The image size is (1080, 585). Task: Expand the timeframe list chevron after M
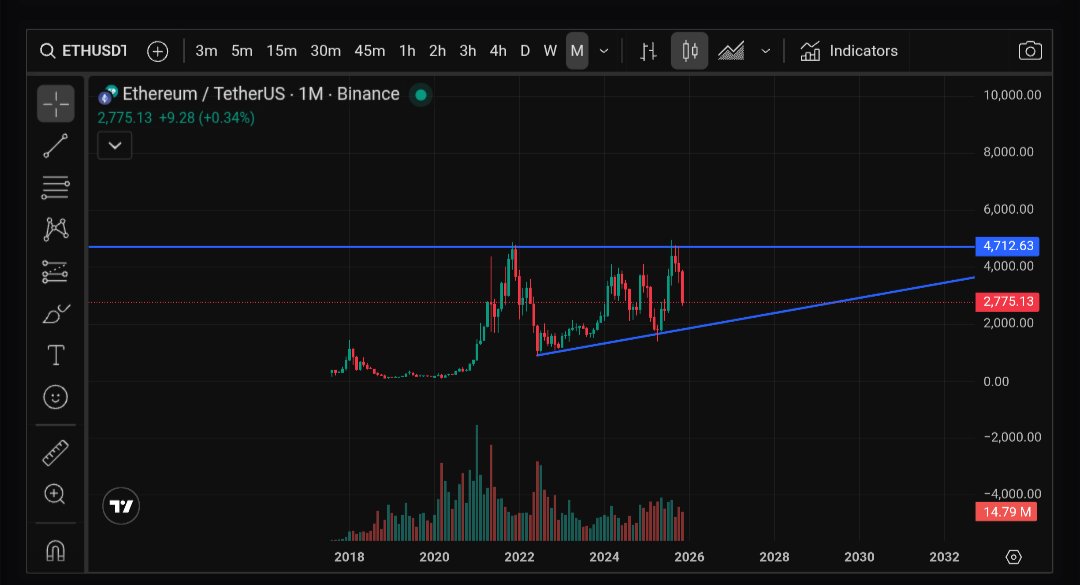point(604,51)
